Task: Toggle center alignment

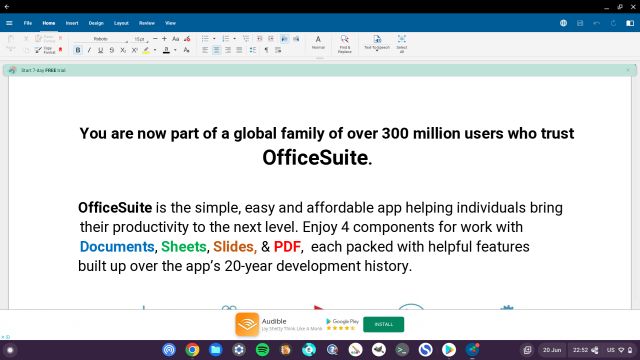Action: pyautogui.click(x=216, y=50)
